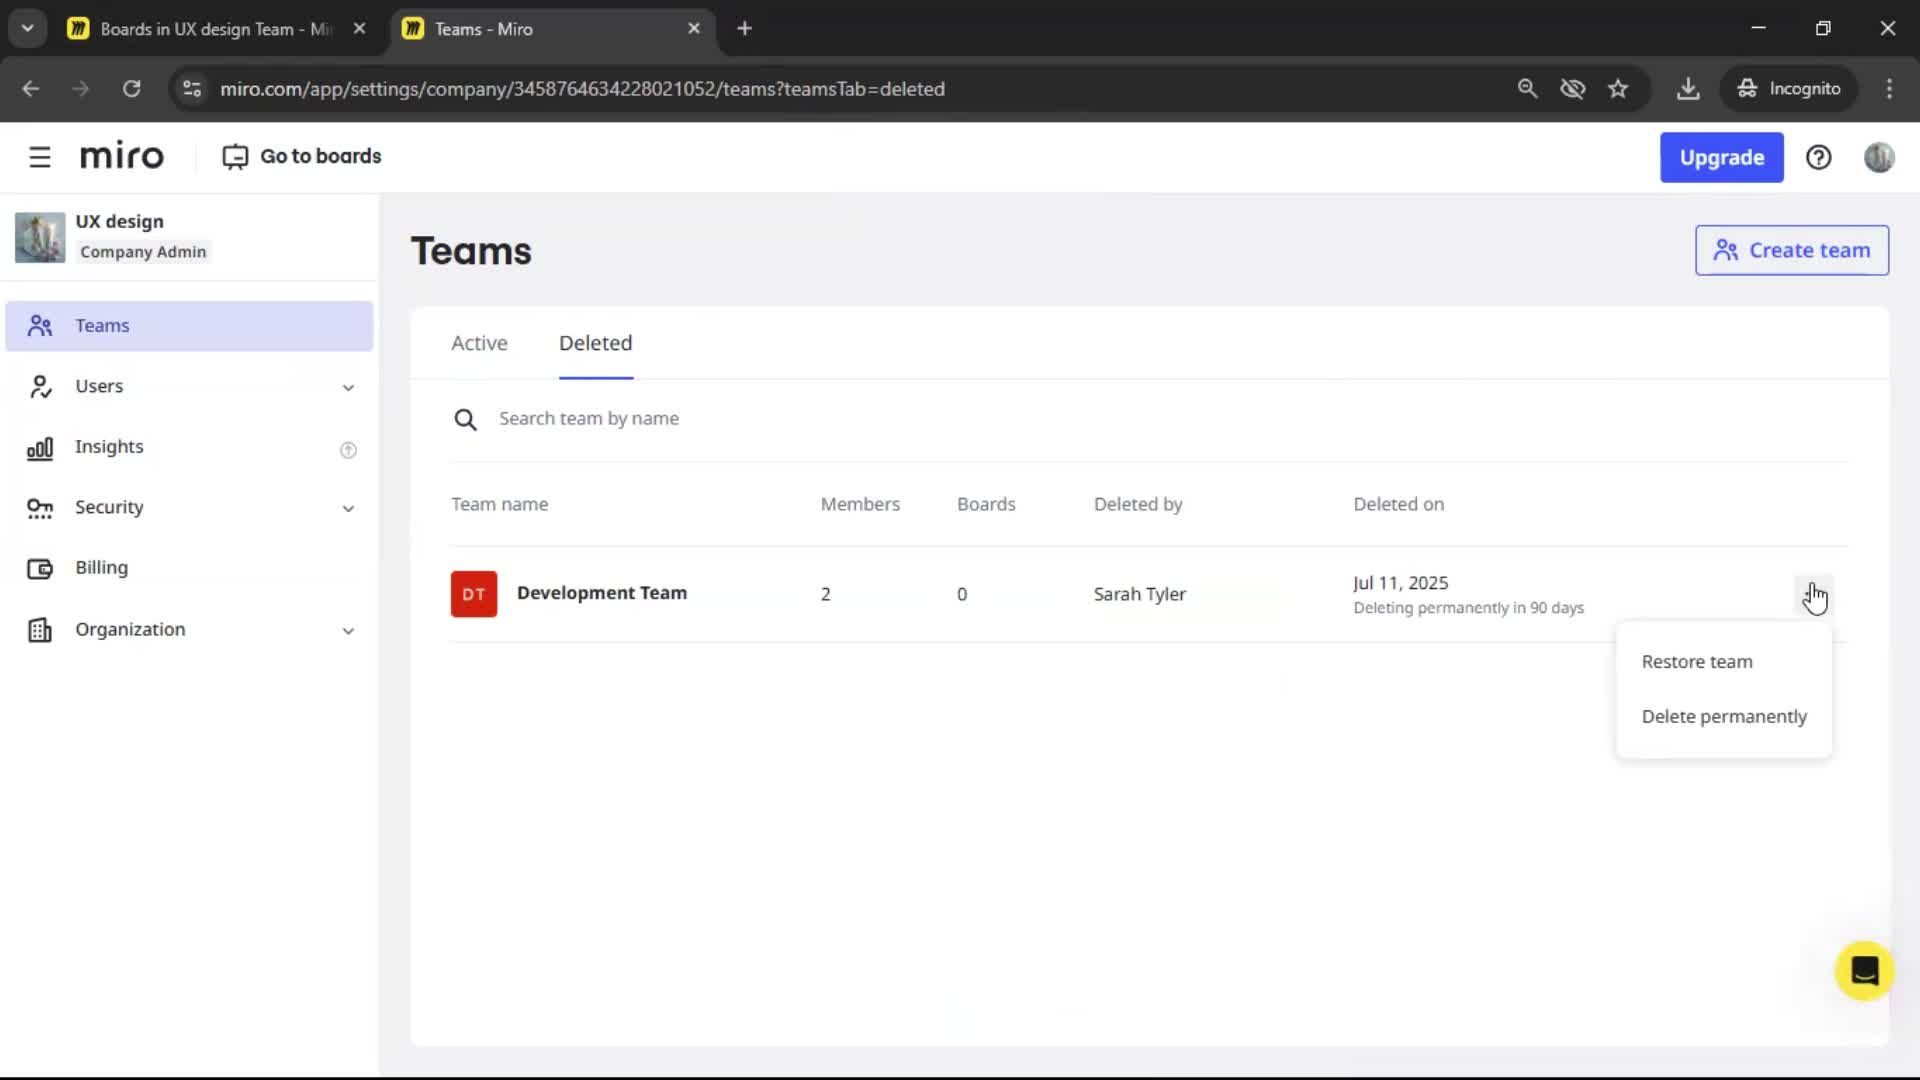Go back in browser history
This screenshot has width=1920, height=1080.
pos(31,89)
